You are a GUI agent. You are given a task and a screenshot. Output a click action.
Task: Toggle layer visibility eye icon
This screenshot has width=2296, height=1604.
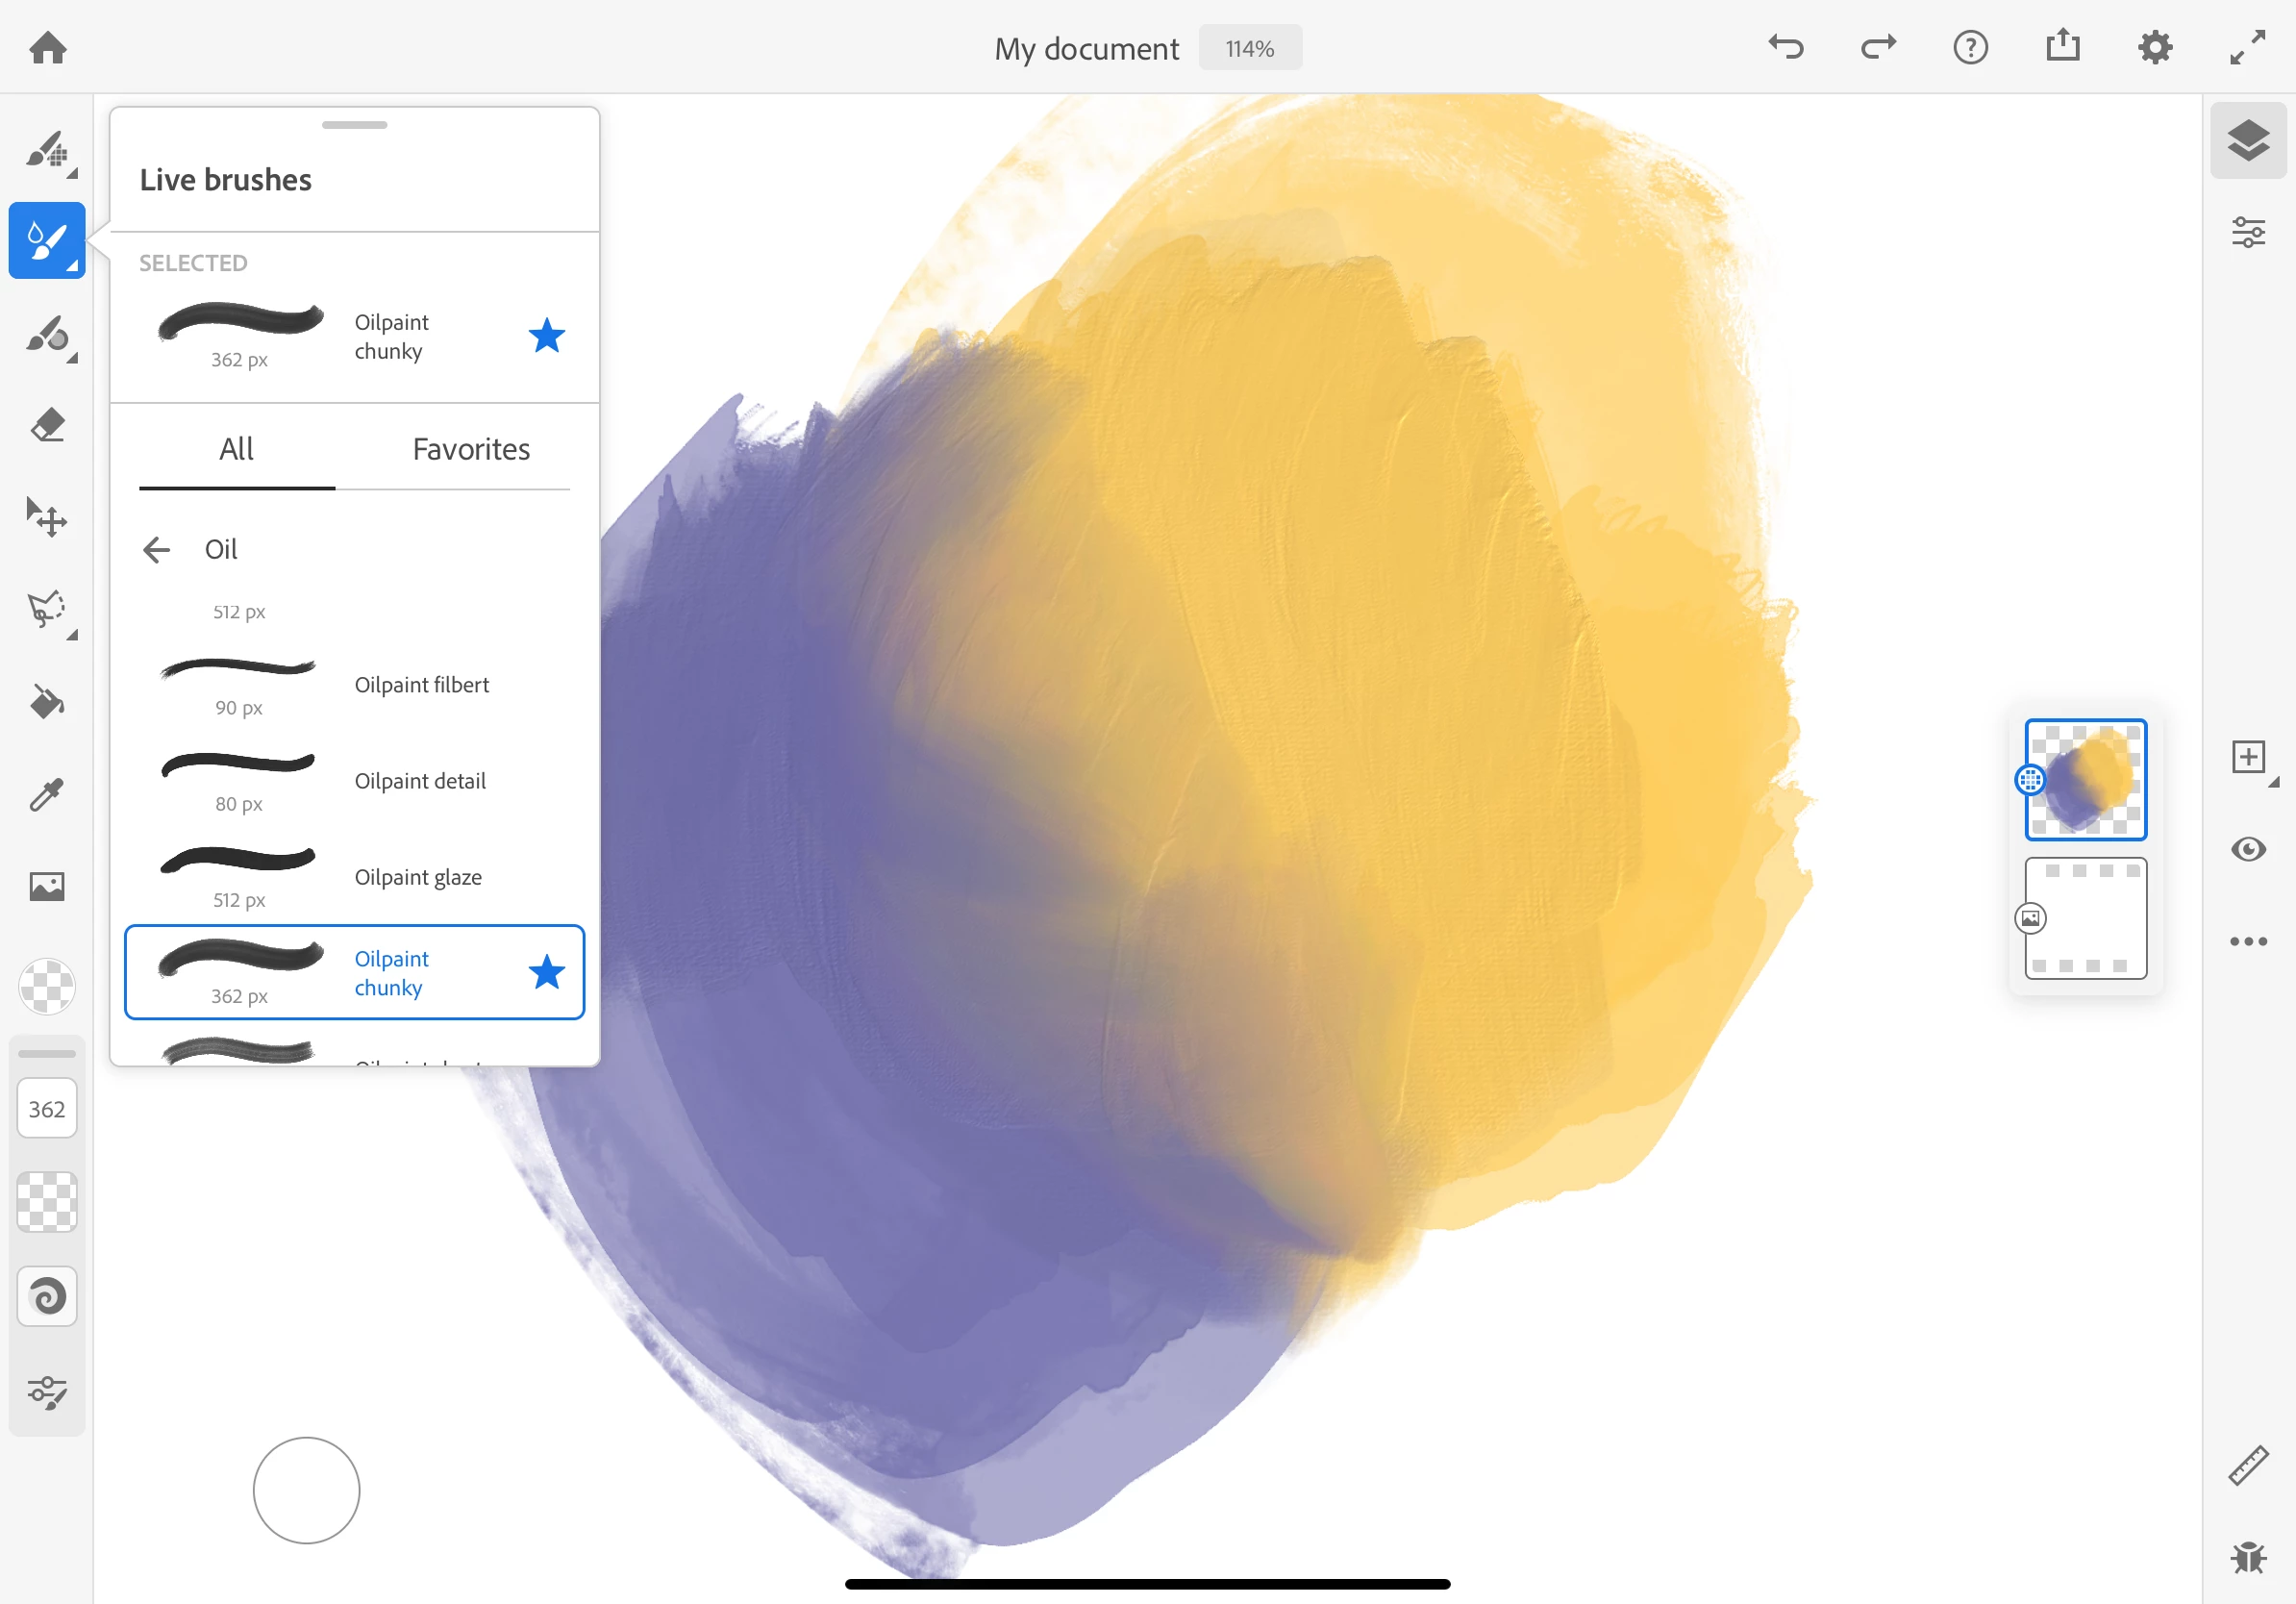tap(2248, 849)
